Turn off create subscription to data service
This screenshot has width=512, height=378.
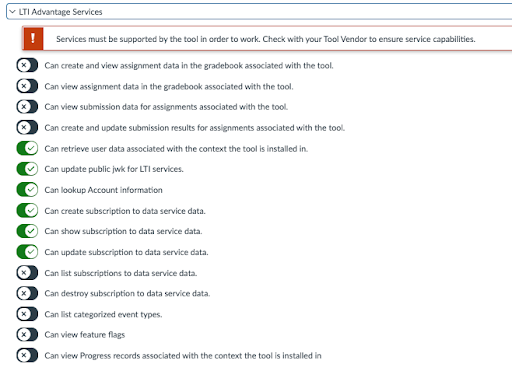pyautogui.click(x=27, y=211)
